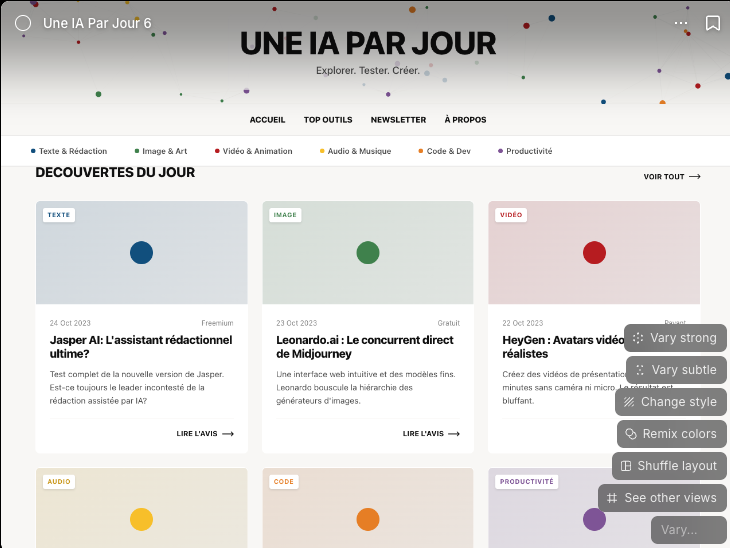Go to NEWSLETTER page
This screenshot has height=548, width=730.
398,120
